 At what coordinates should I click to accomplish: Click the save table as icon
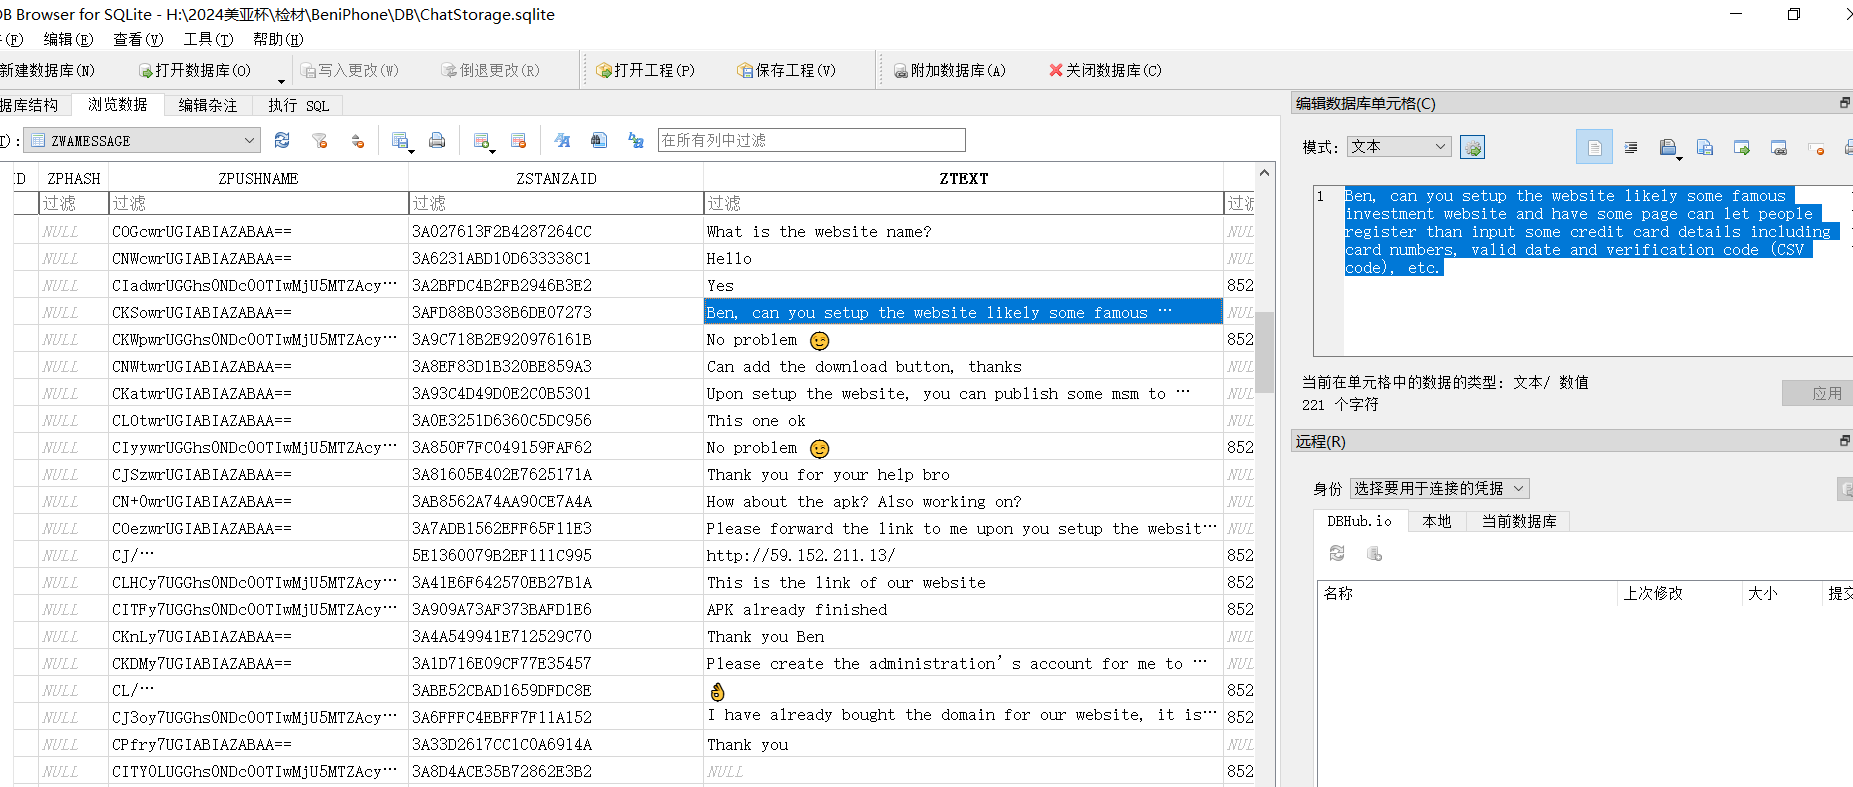pos(400,141)
